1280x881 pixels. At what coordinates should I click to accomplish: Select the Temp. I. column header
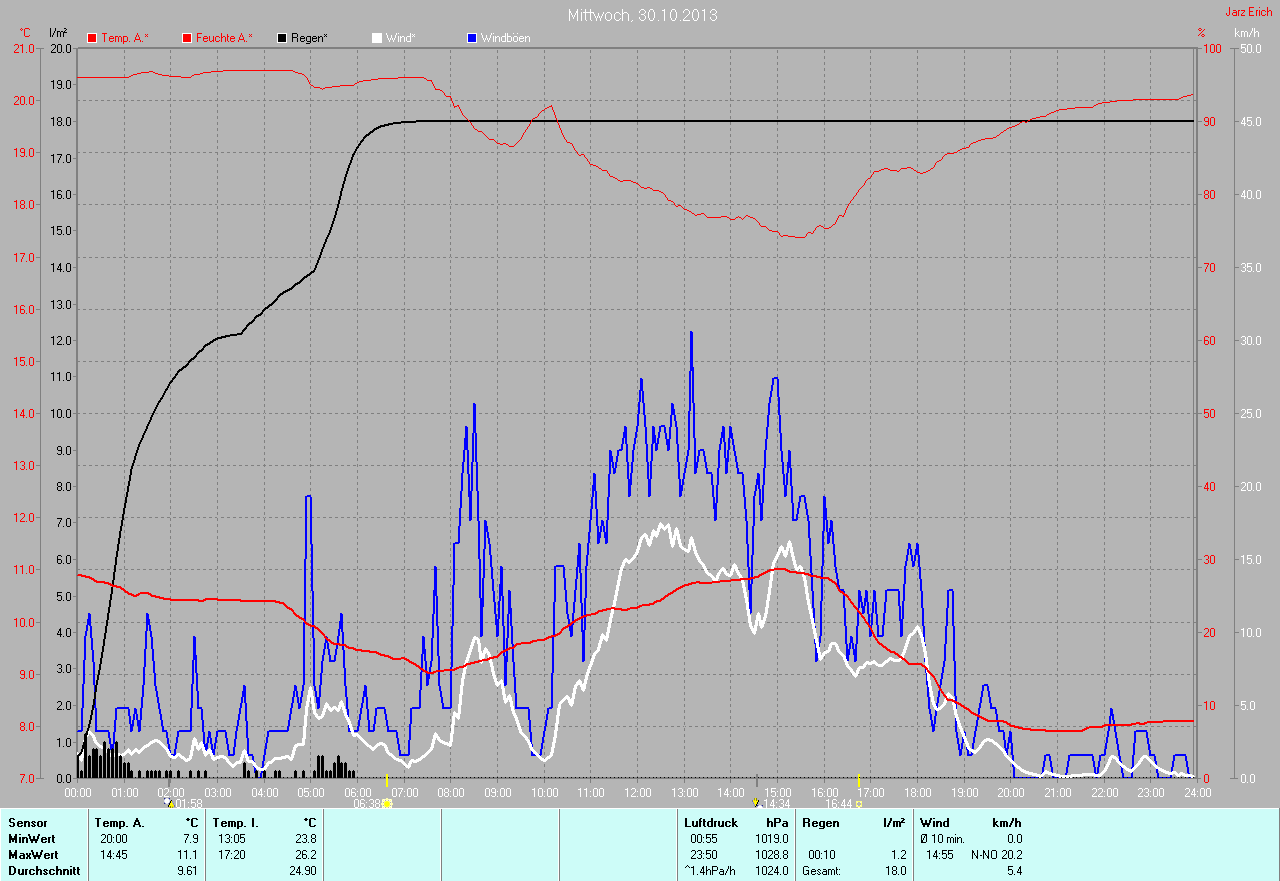(235, 823)
